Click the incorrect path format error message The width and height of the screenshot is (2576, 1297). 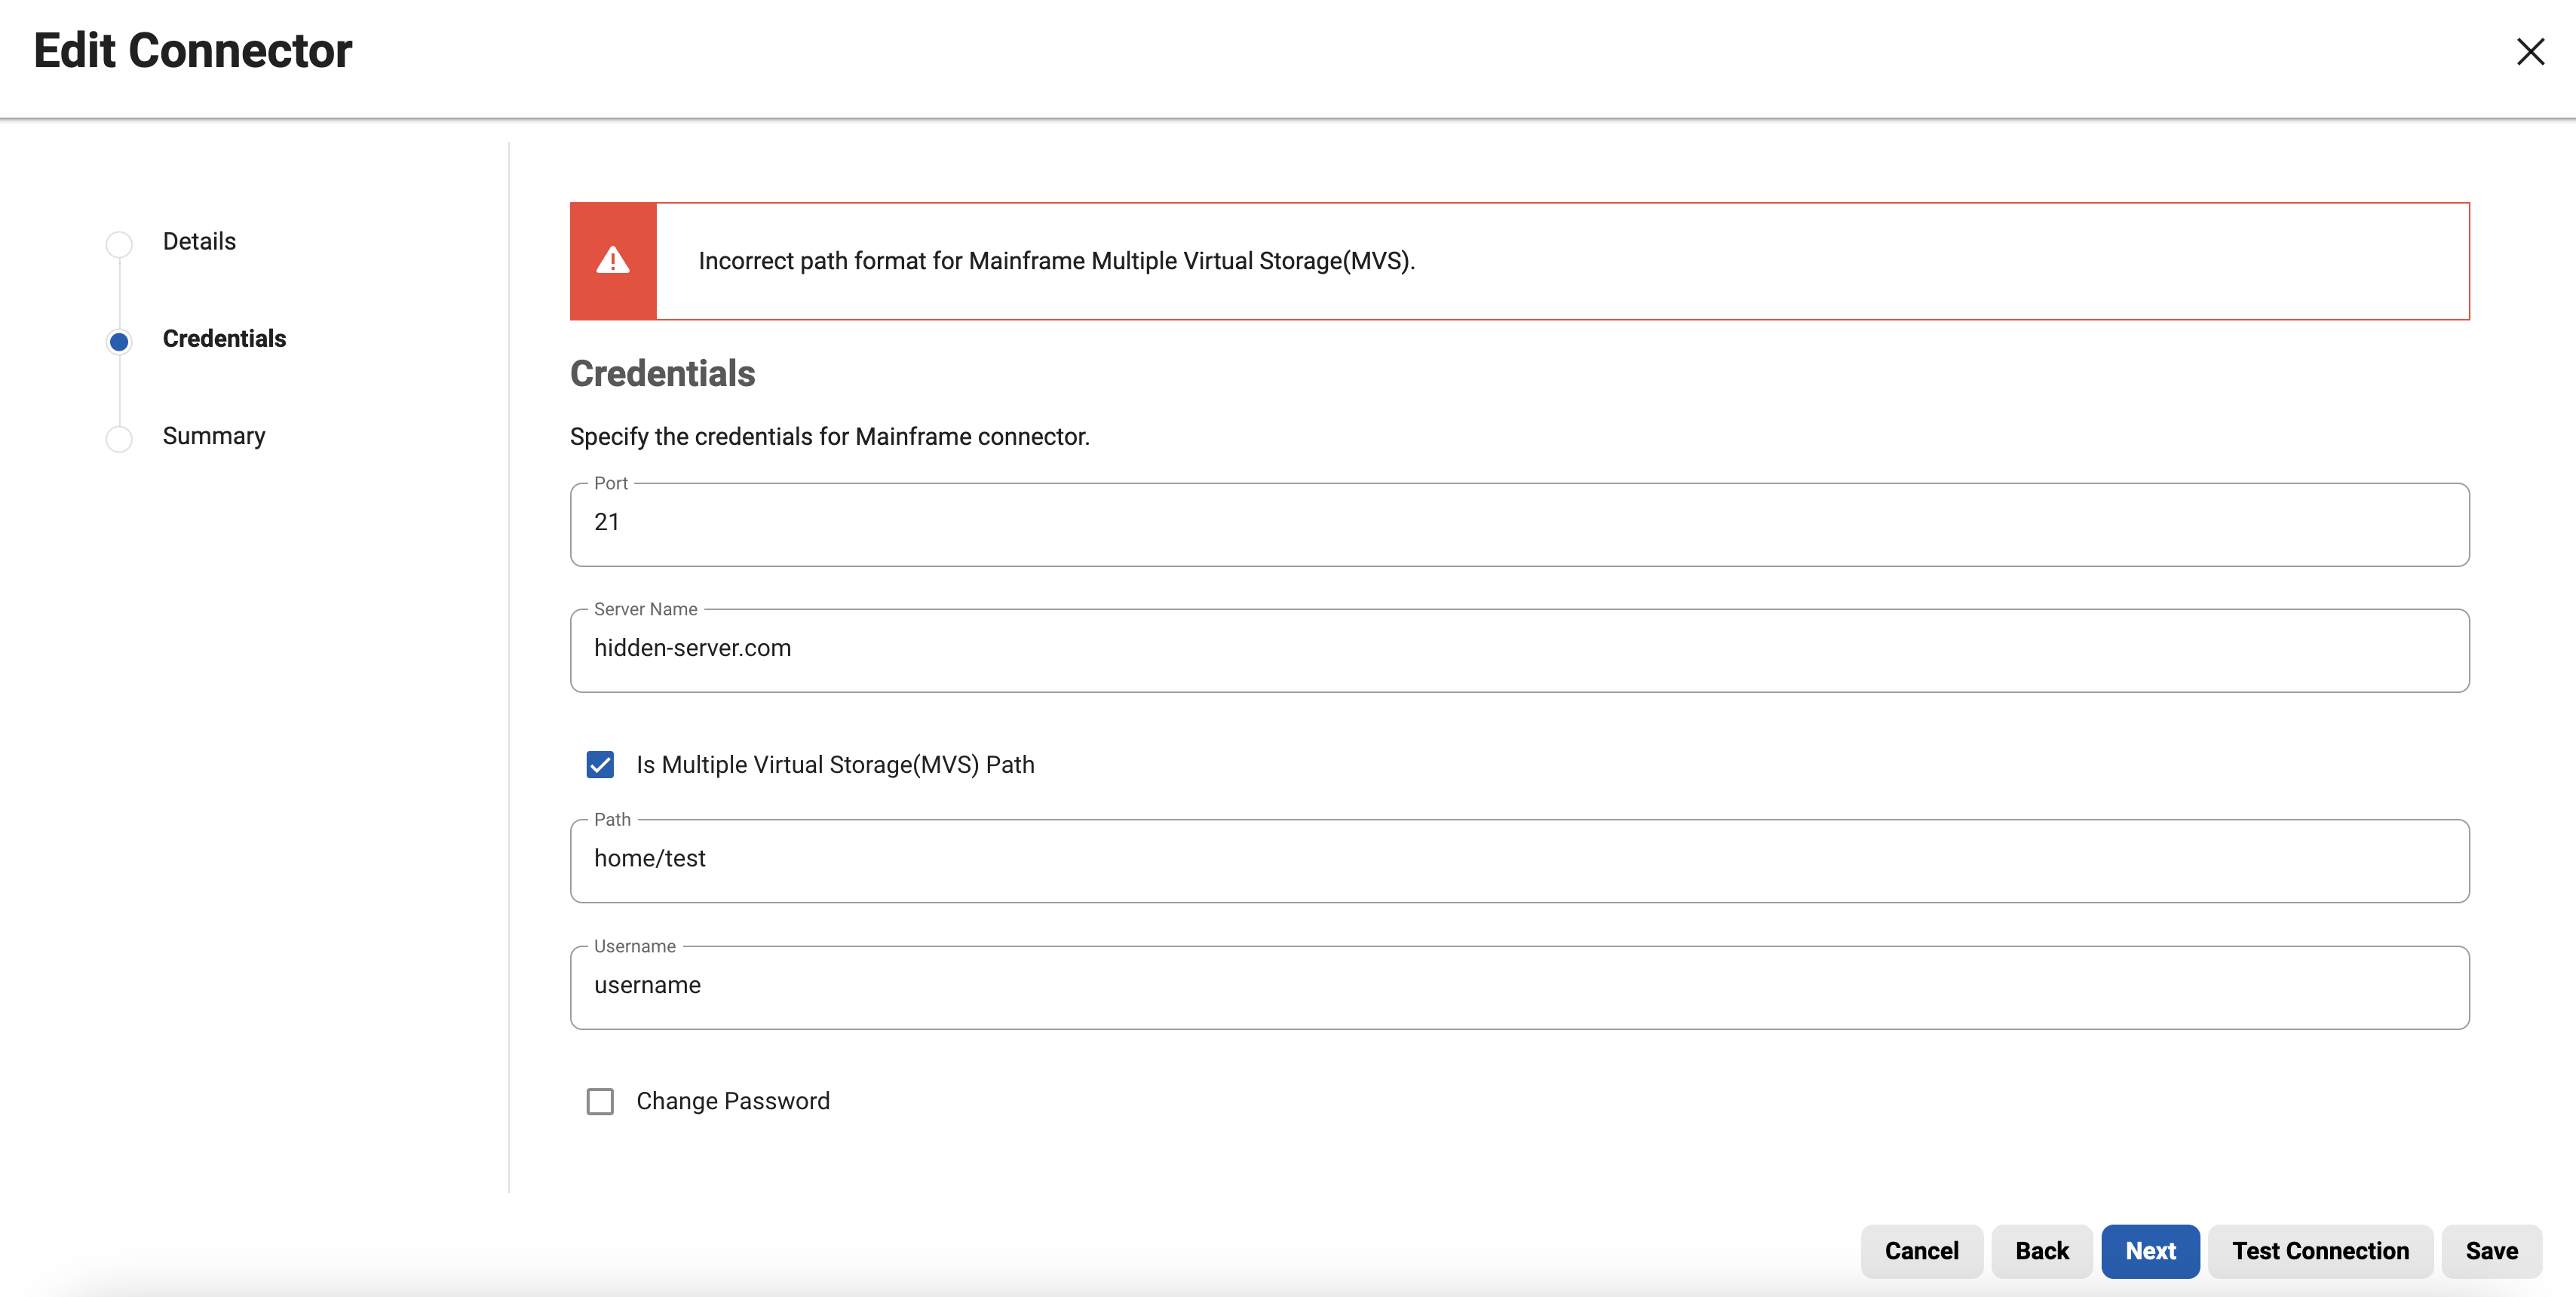[x=1056, y=261]
